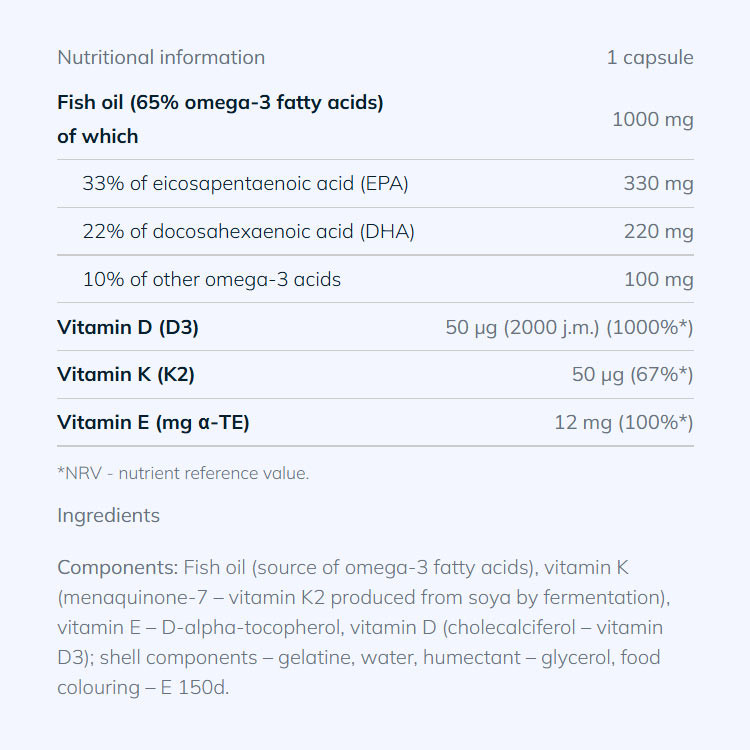Click the Vitamin E (mg α-TE) label
The image size is (750, 750).
click(x=153, y=423)
